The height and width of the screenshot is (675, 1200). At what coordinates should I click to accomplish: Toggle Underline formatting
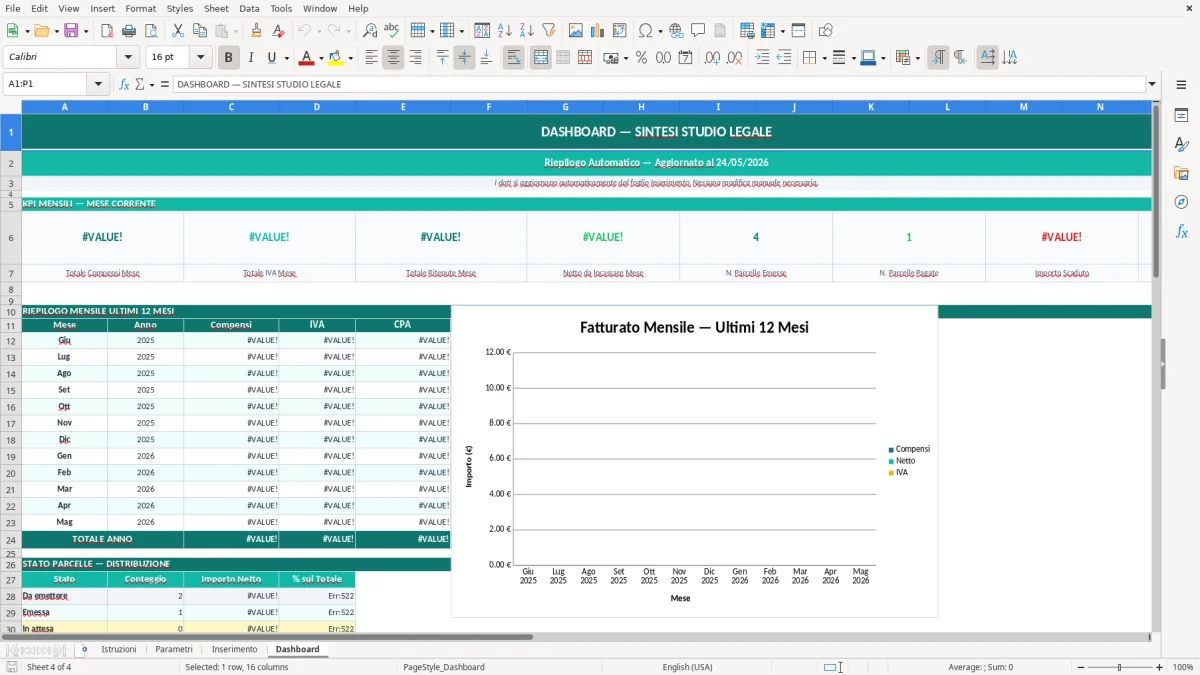tap(271, 58)
